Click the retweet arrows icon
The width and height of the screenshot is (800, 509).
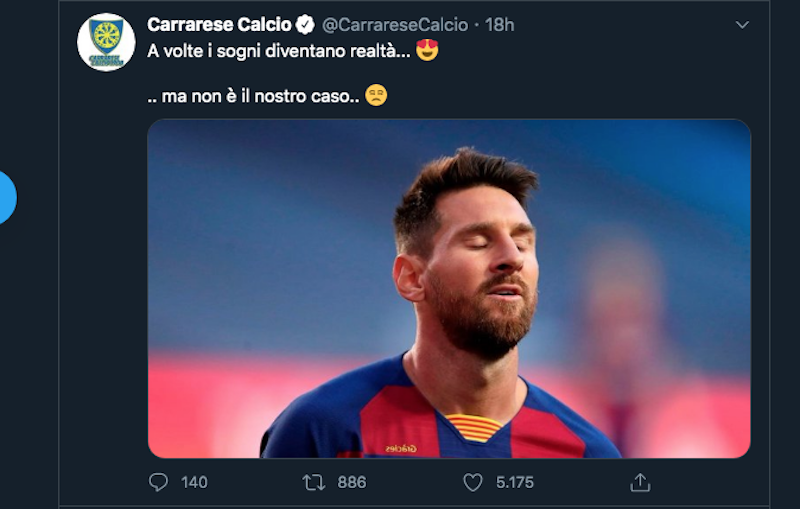[314, 482]
